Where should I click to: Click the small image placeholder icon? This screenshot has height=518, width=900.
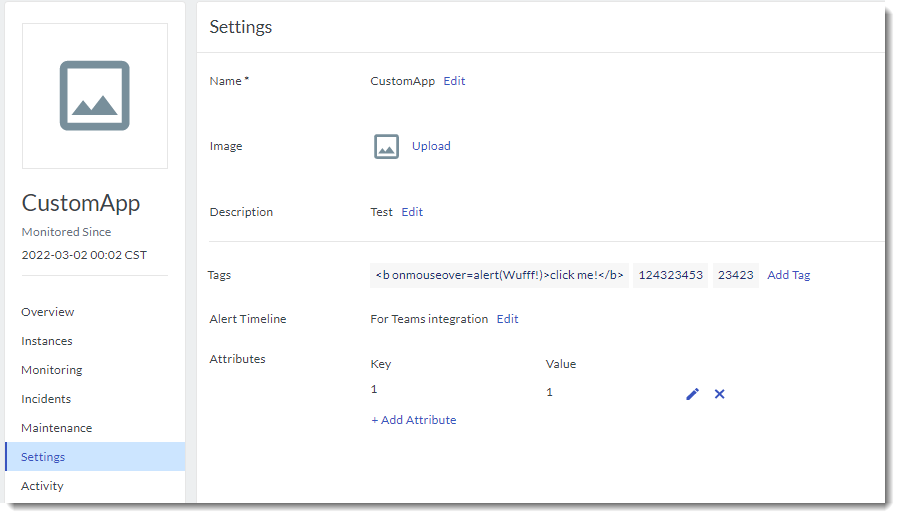click(387, 146)
